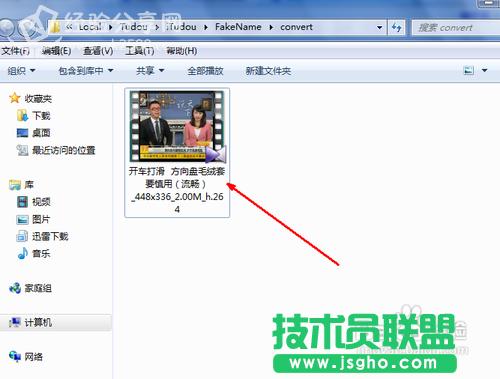The height and width of the screenshot is (379, 500).
Task: Select 最近访问的位置 in sidebar
Action: [x=64, y=150]
